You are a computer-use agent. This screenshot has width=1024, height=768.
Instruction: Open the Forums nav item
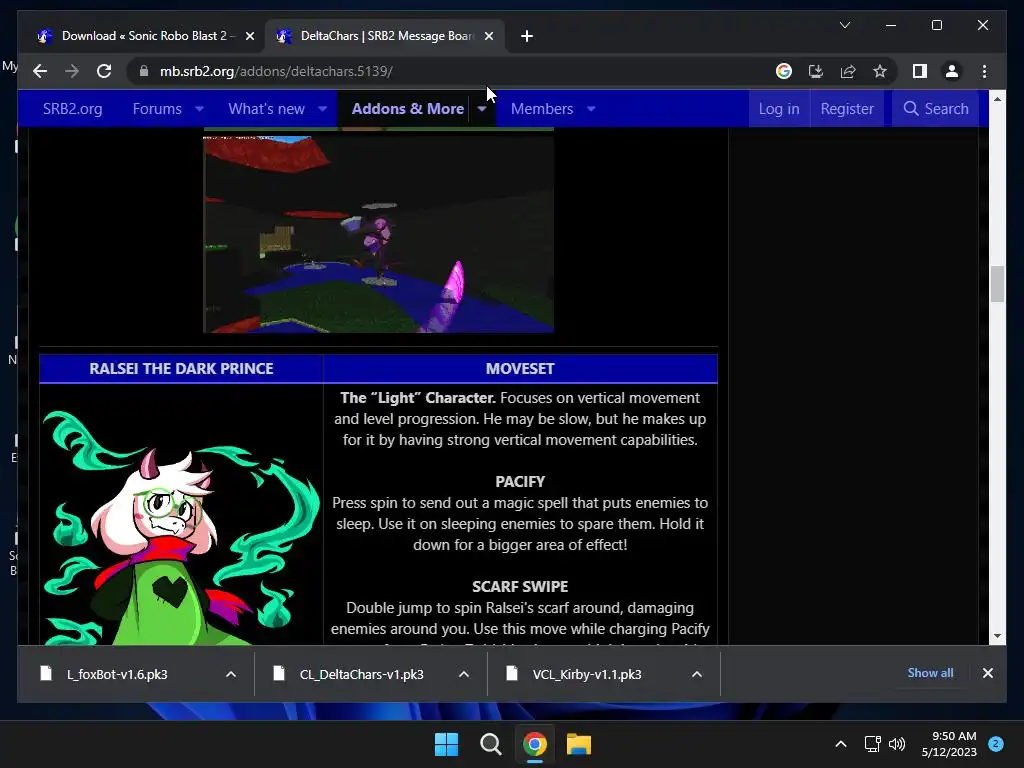157,108
